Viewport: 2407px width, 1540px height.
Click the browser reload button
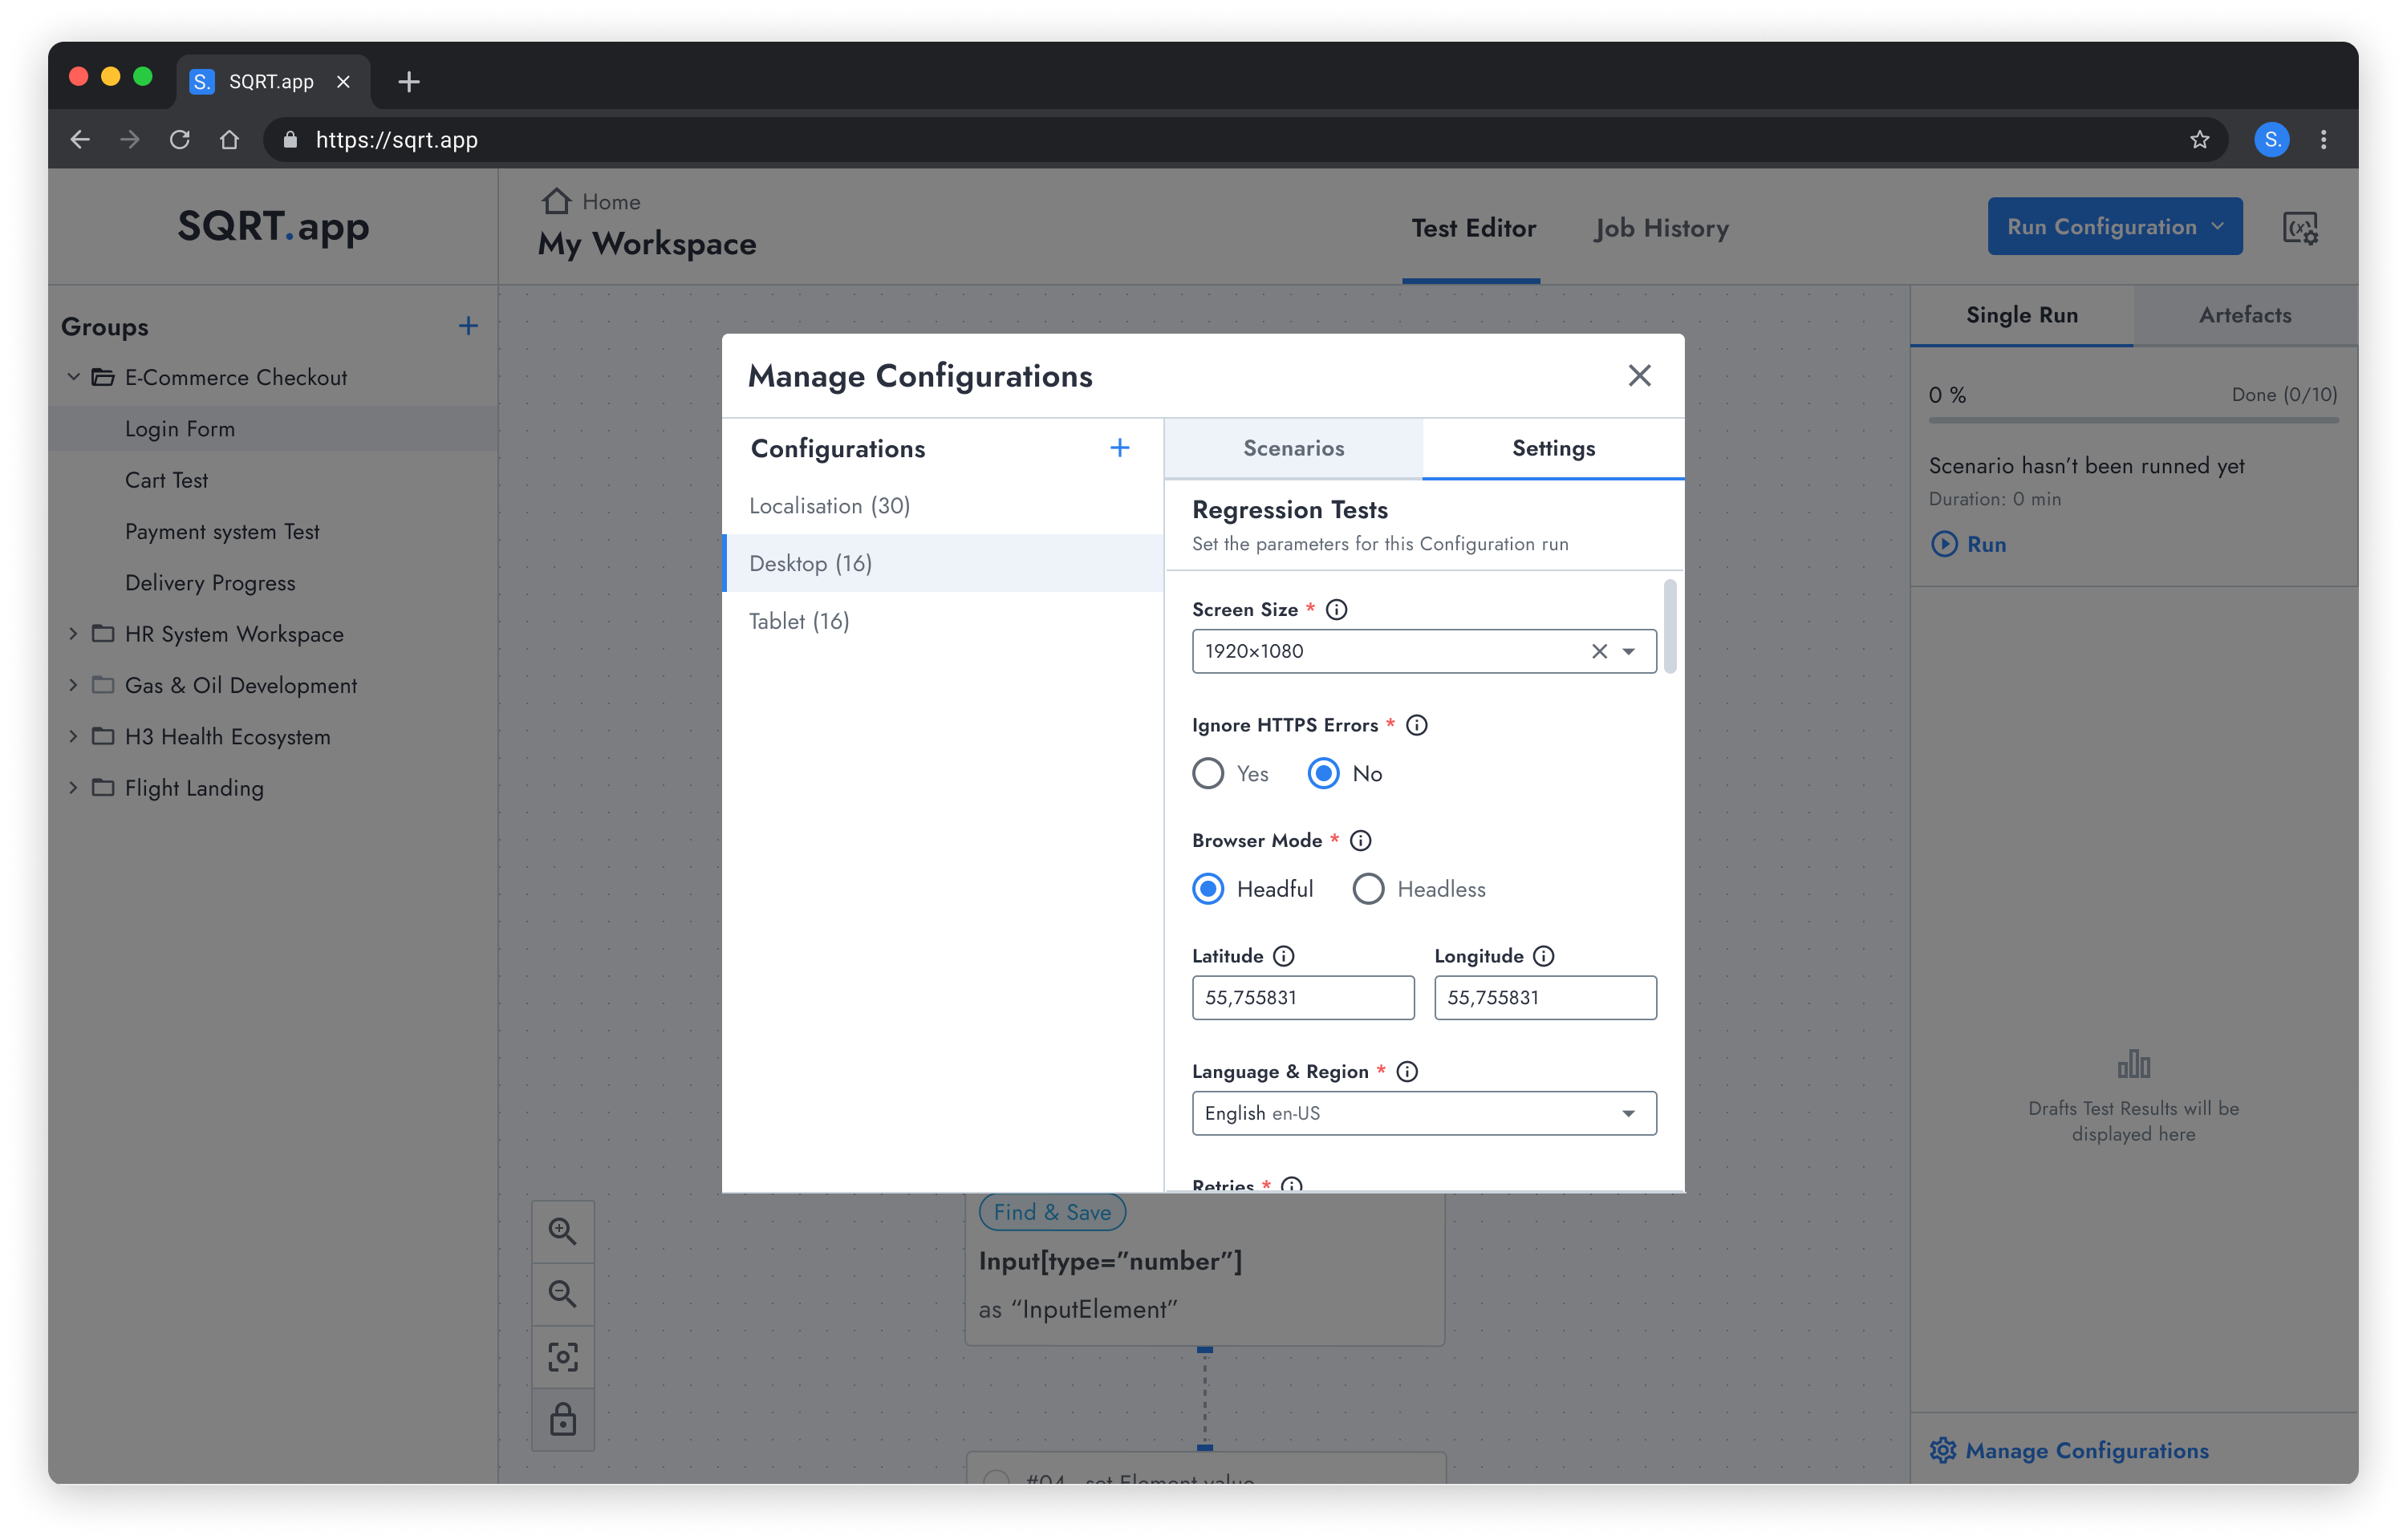point(180,140)
